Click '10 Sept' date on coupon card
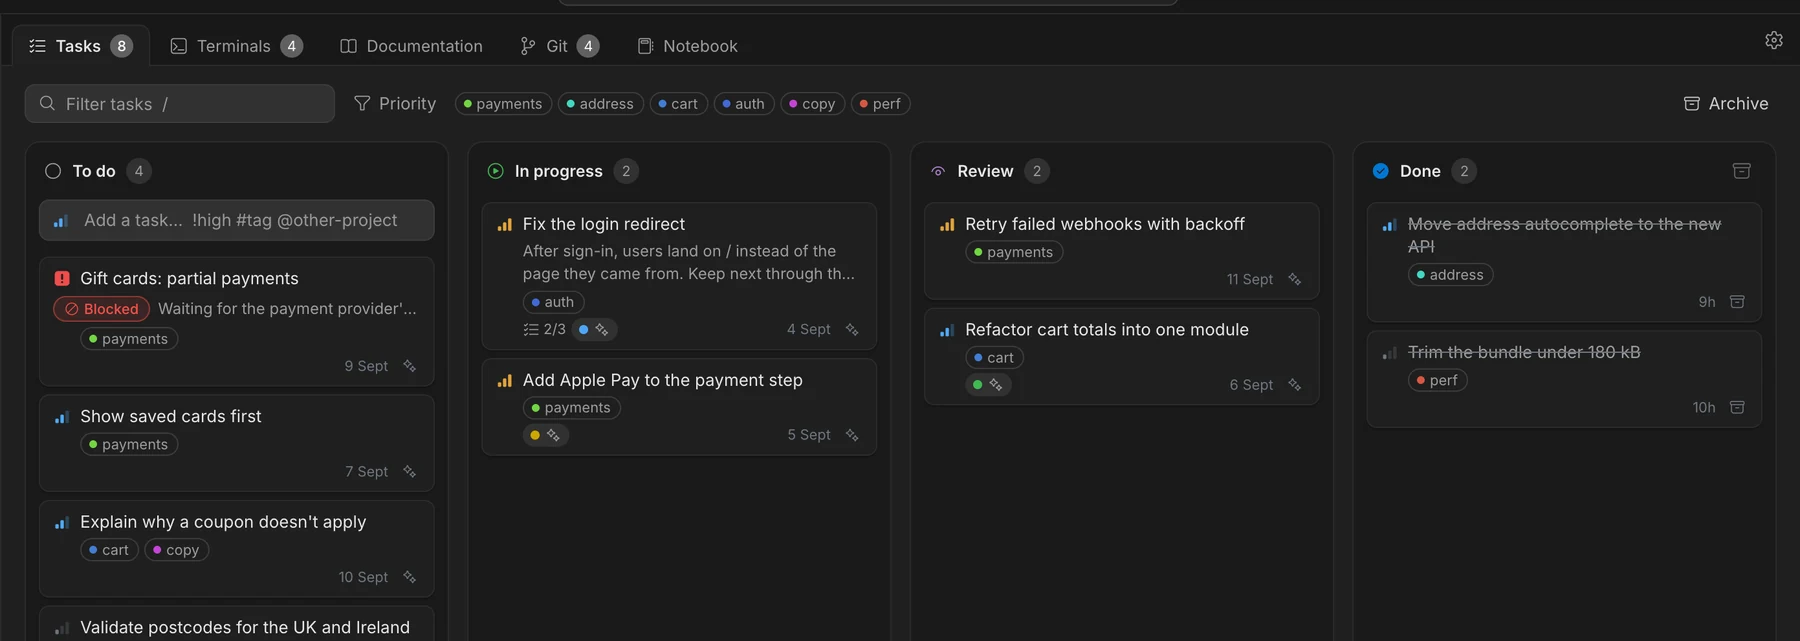This screenshot has width=1800, height=641. [x=363, y=577]
